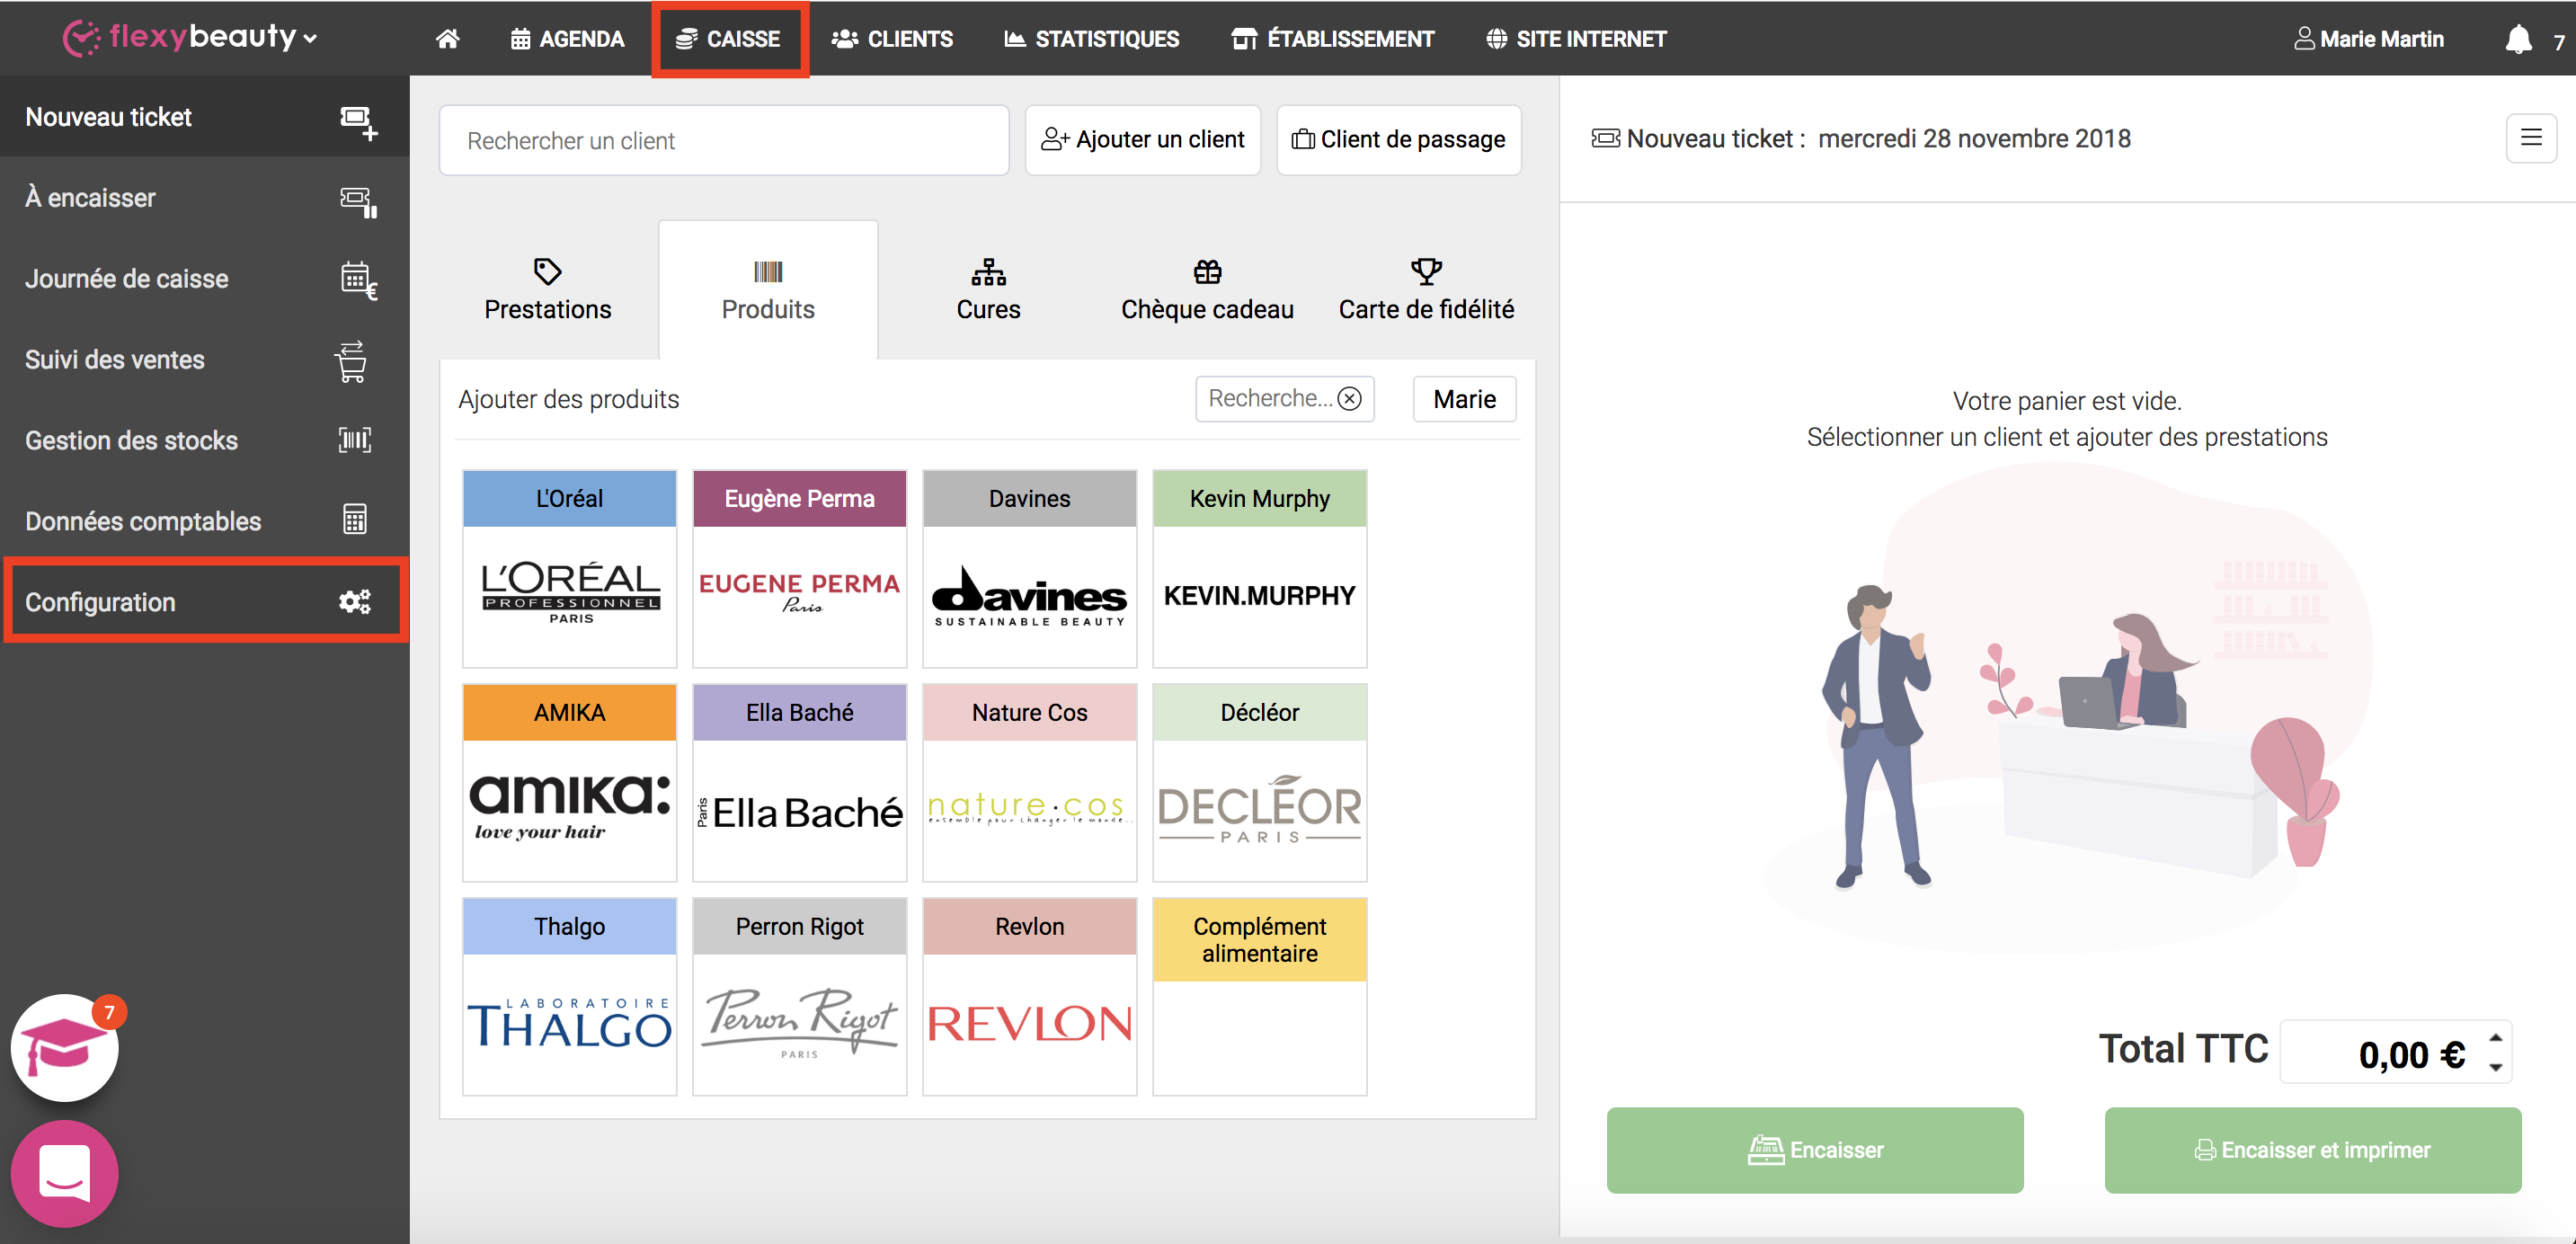Screen dimensions: 2576x1244
Task: Select the Kevin Murphy brand tile
Action: click(x=1259, y=568)
